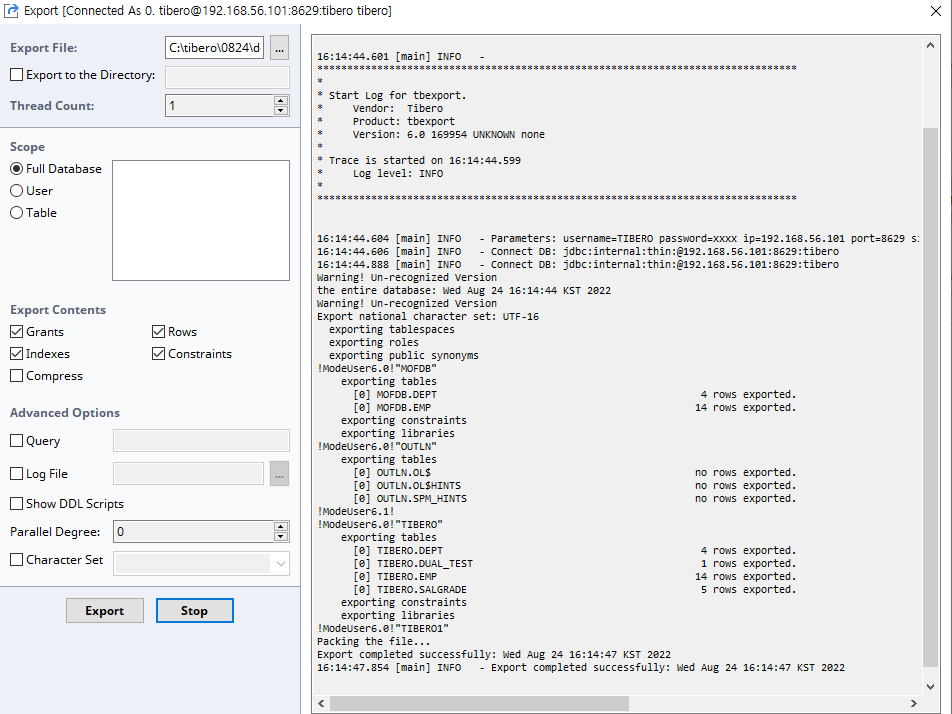This screenshot has width=952, height=714.
Task: Decrease the Parallel Degree value
Action: point(281,537)
